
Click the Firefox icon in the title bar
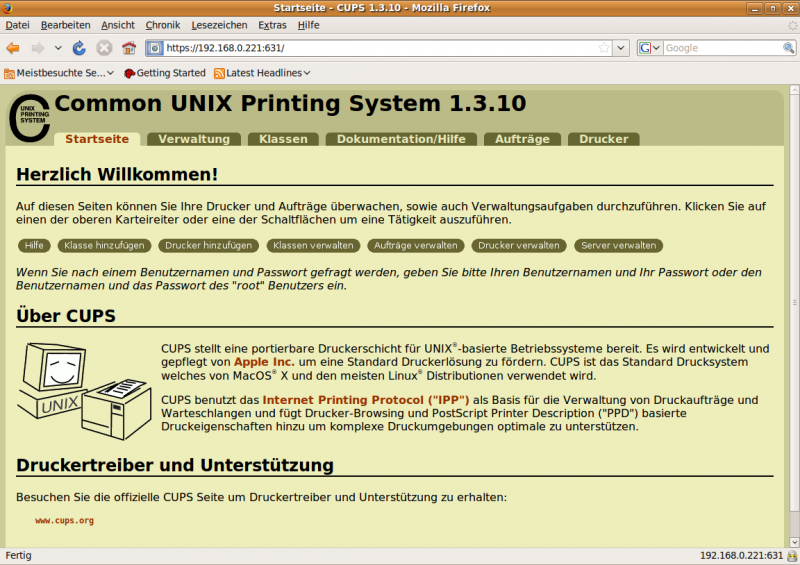click(7, 8)
